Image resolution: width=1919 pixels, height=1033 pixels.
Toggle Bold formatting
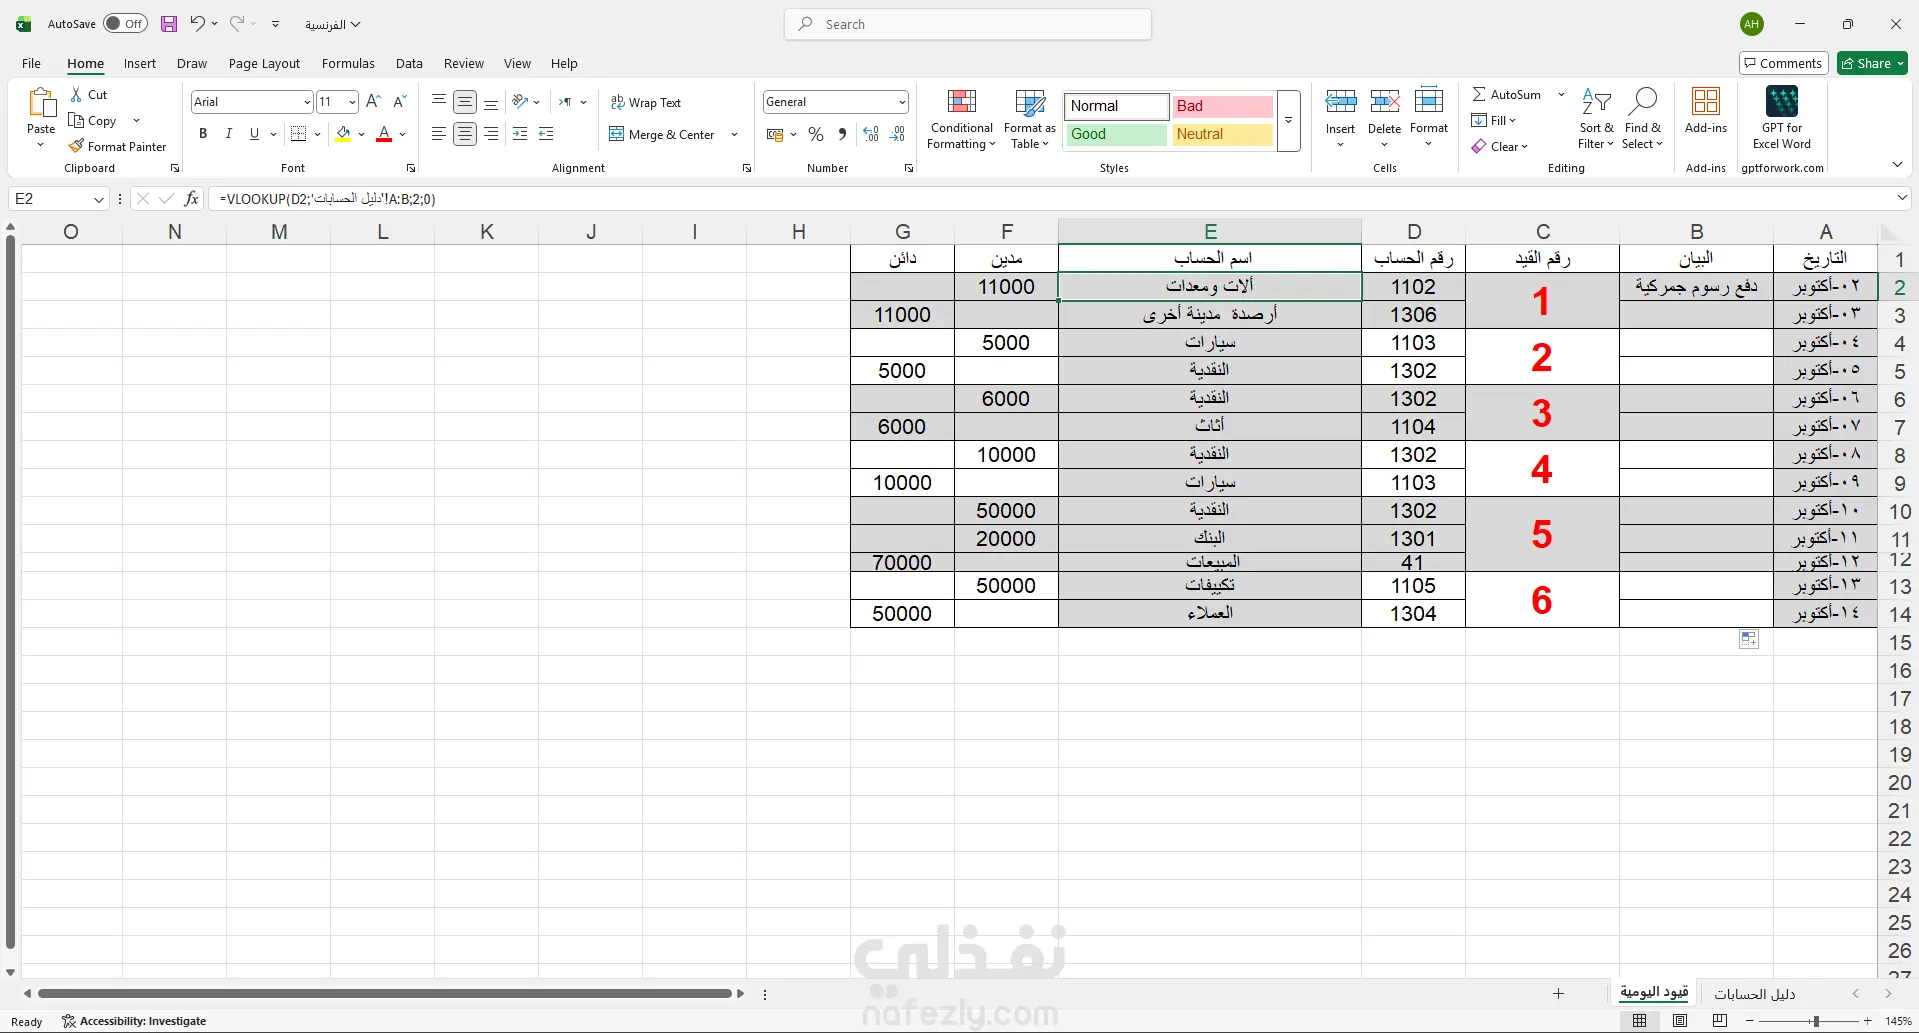point(203,133)
